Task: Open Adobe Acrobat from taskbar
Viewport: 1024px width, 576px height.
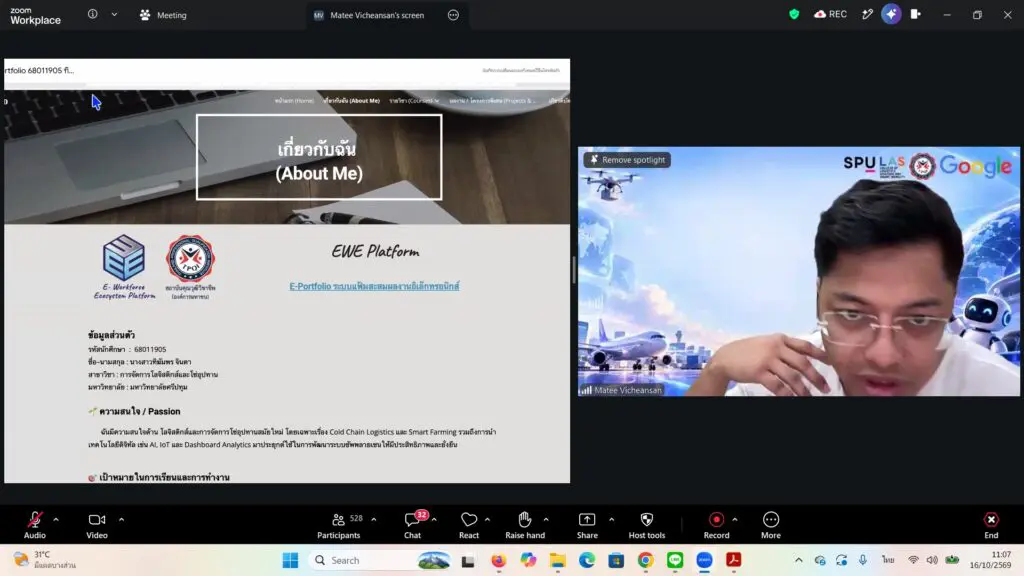Action: point(733,560)
